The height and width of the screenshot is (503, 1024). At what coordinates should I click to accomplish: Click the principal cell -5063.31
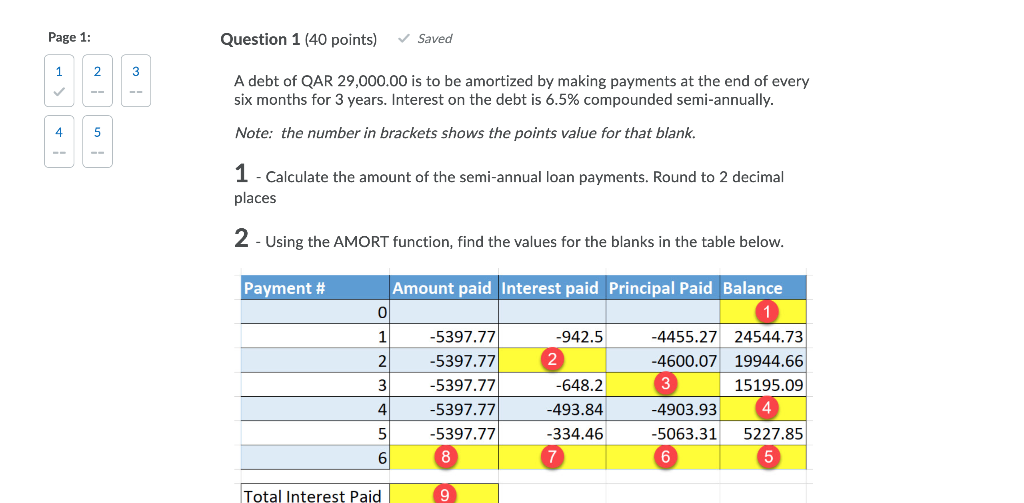tap(664, 434)
